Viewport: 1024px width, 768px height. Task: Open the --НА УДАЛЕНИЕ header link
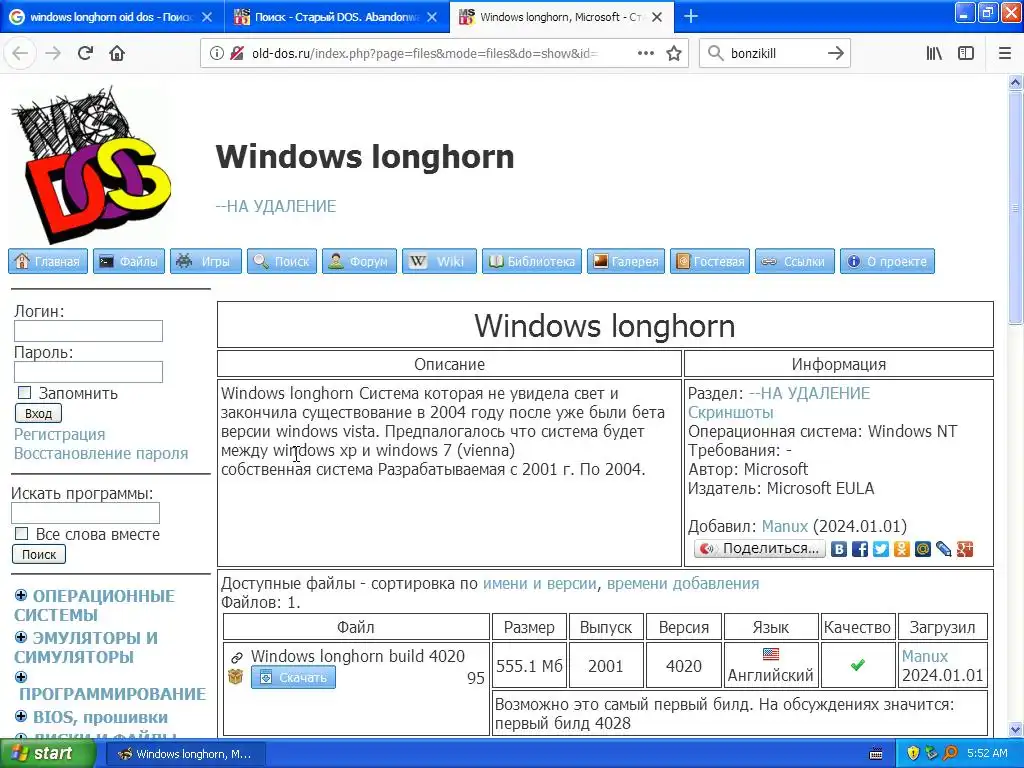pos(276,206)
